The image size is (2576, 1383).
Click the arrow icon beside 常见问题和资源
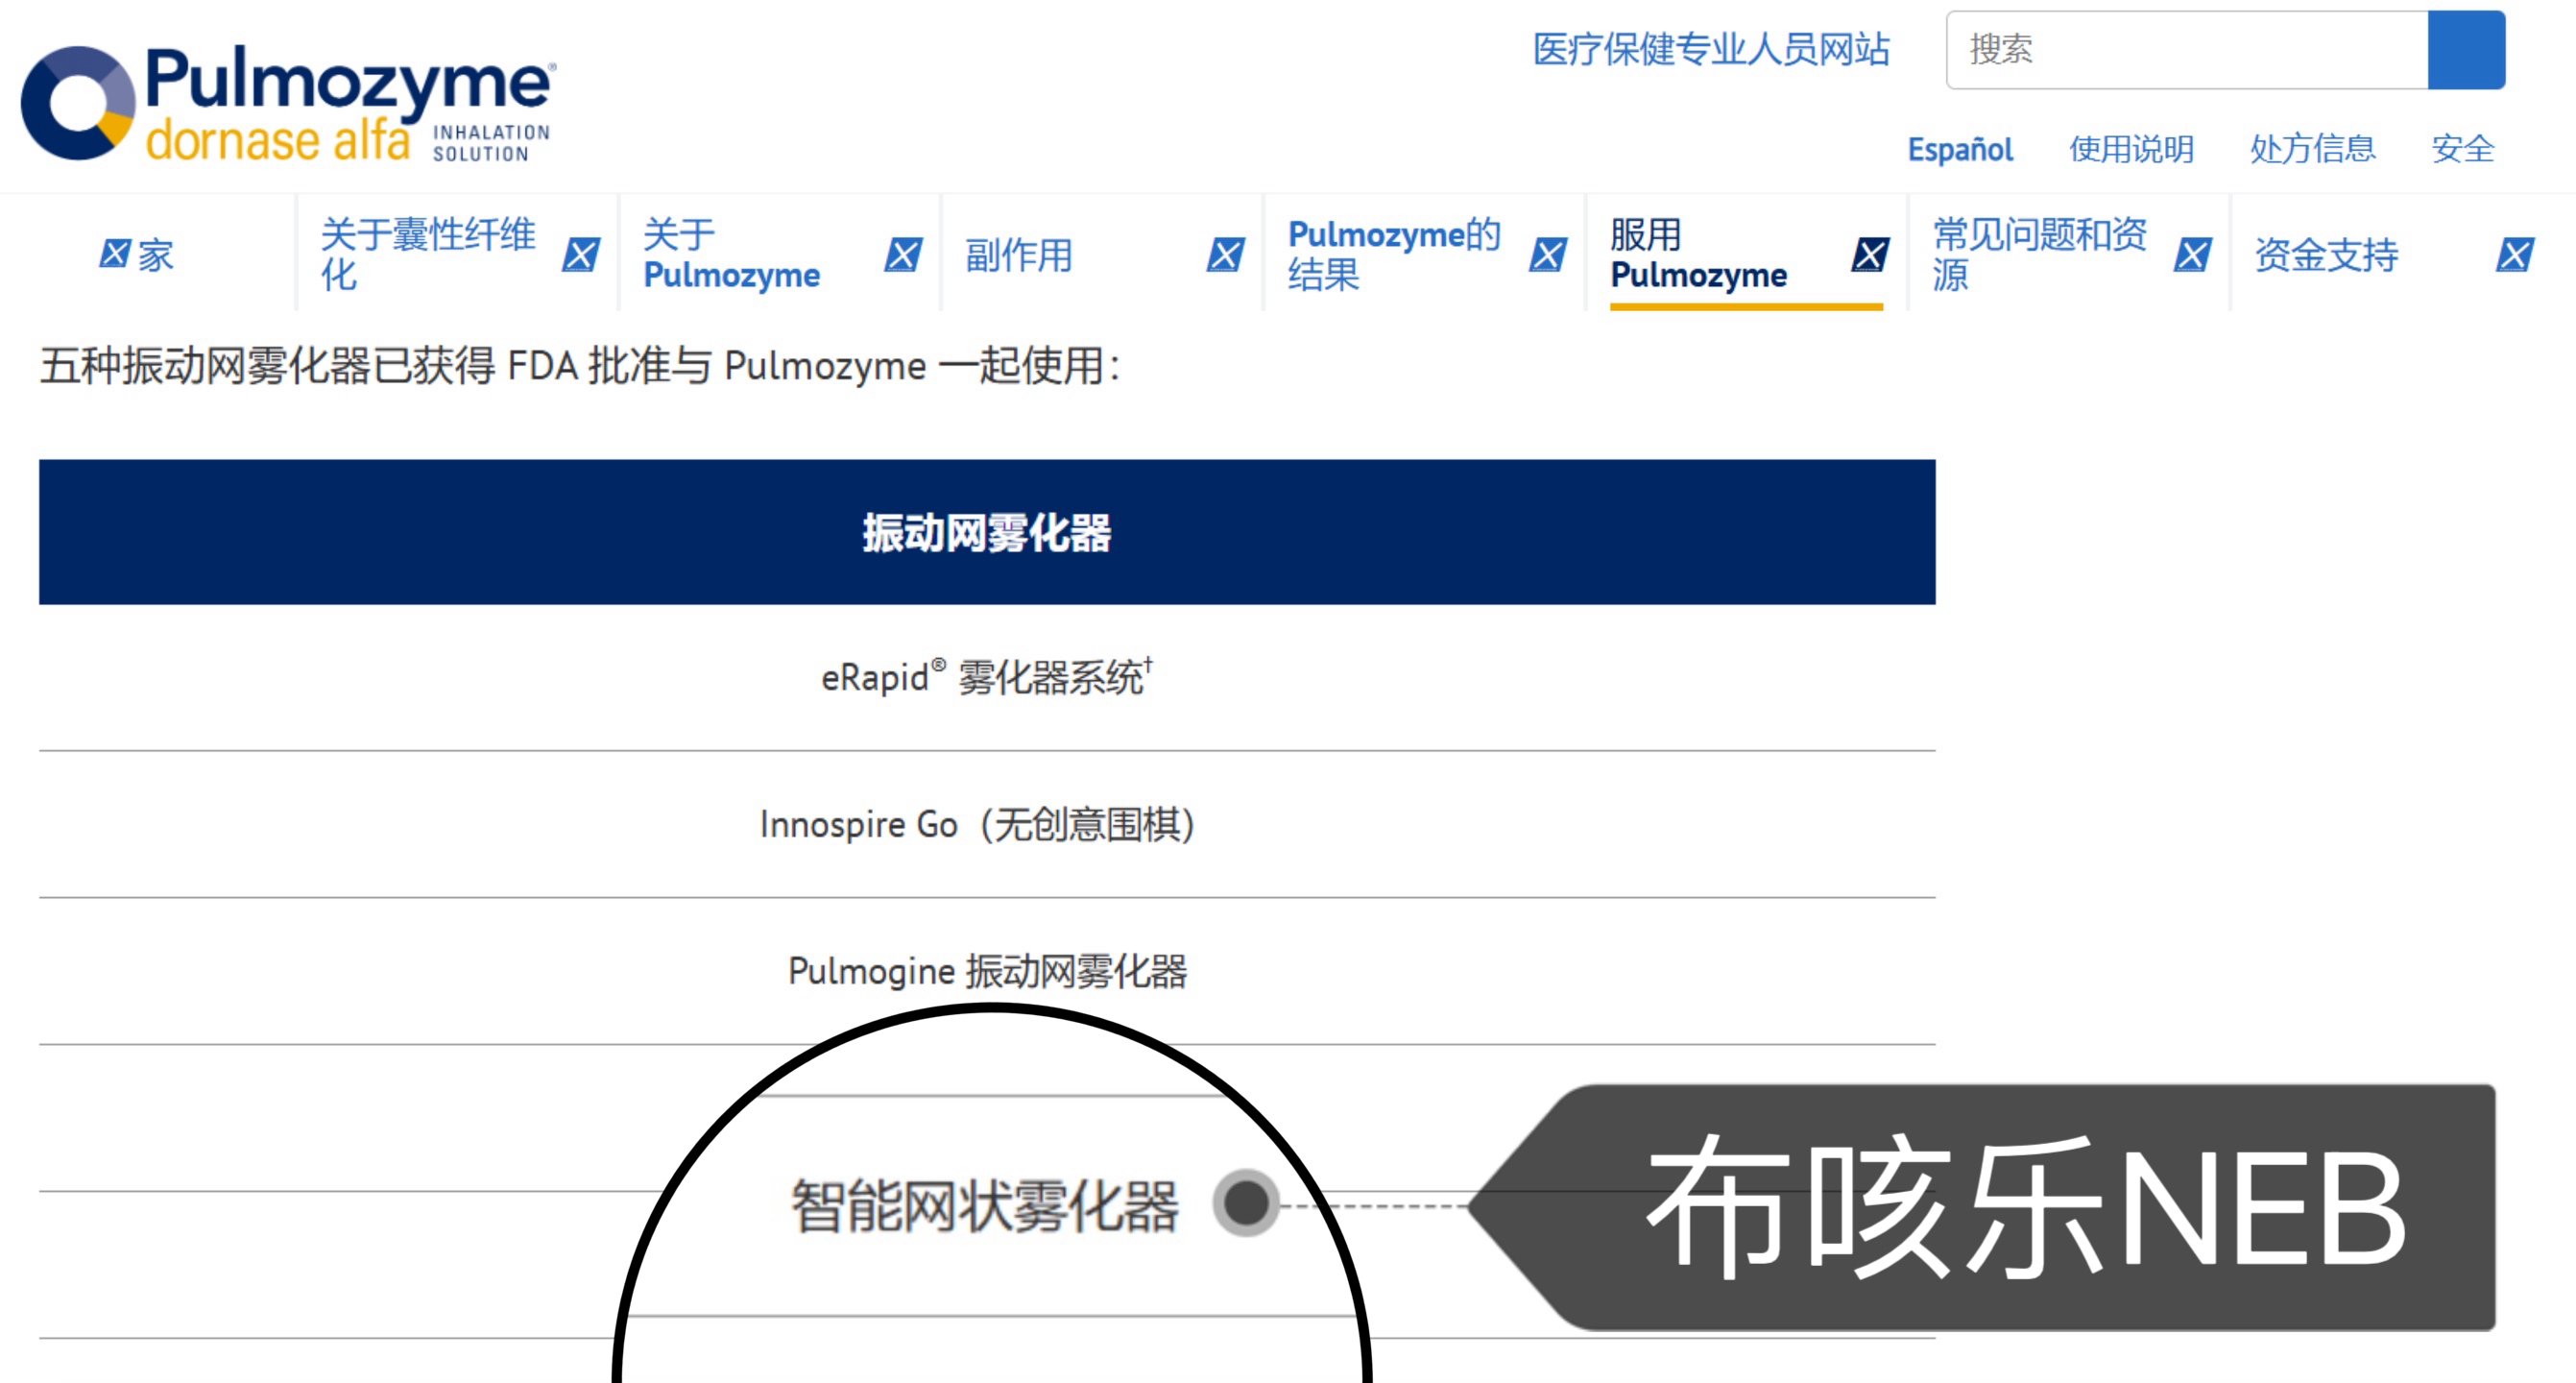(2192, 254)
